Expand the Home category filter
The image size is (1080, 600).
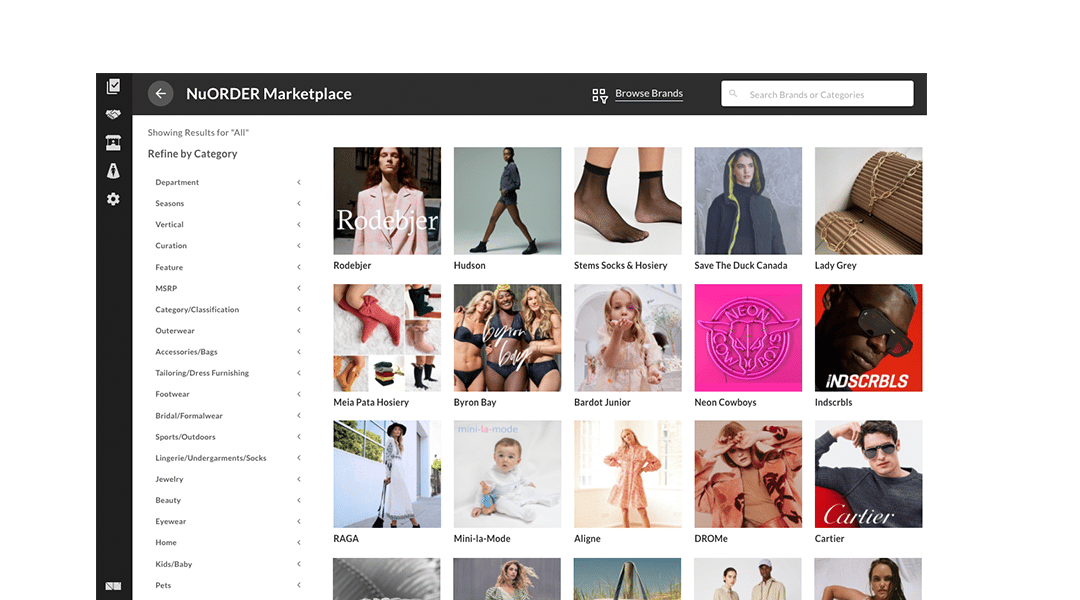pyautogui.click(x=227, y=543)
